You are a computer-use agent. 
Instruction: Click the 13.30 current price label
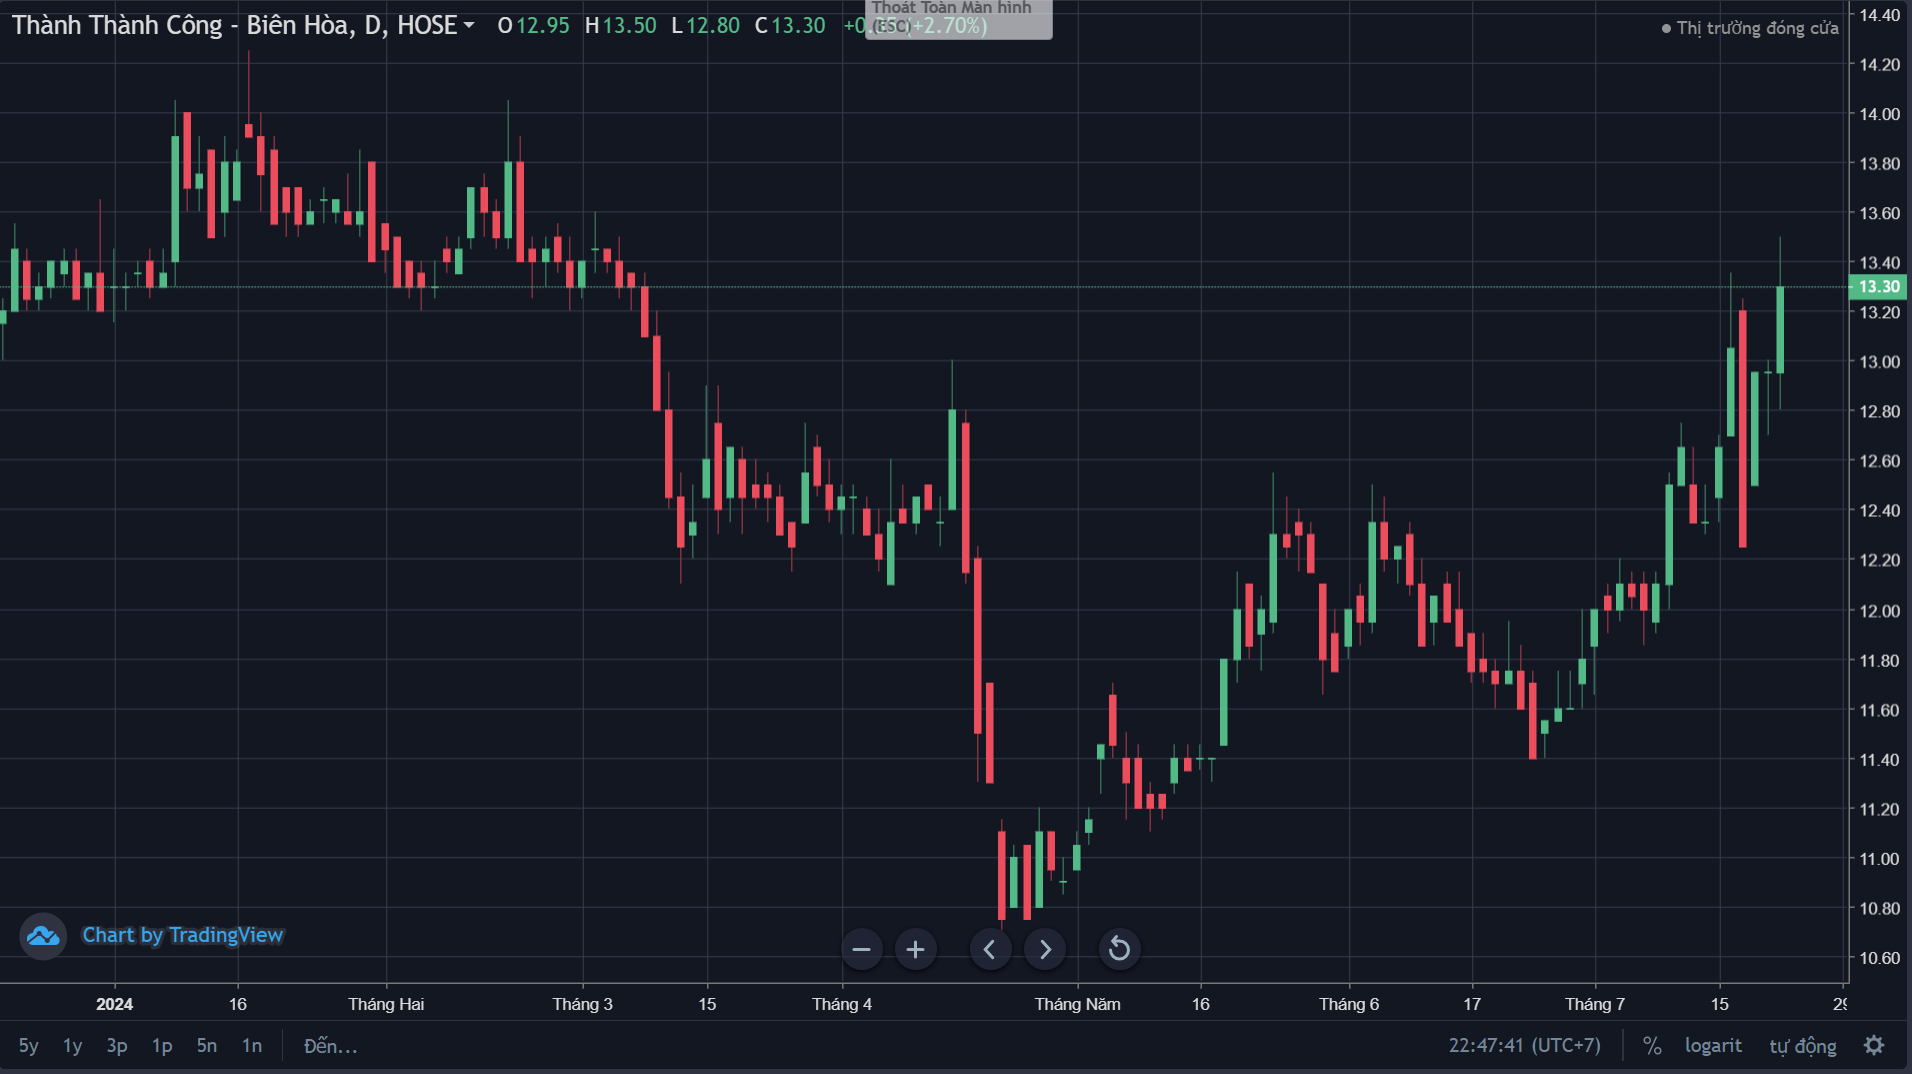(1878, 287)
